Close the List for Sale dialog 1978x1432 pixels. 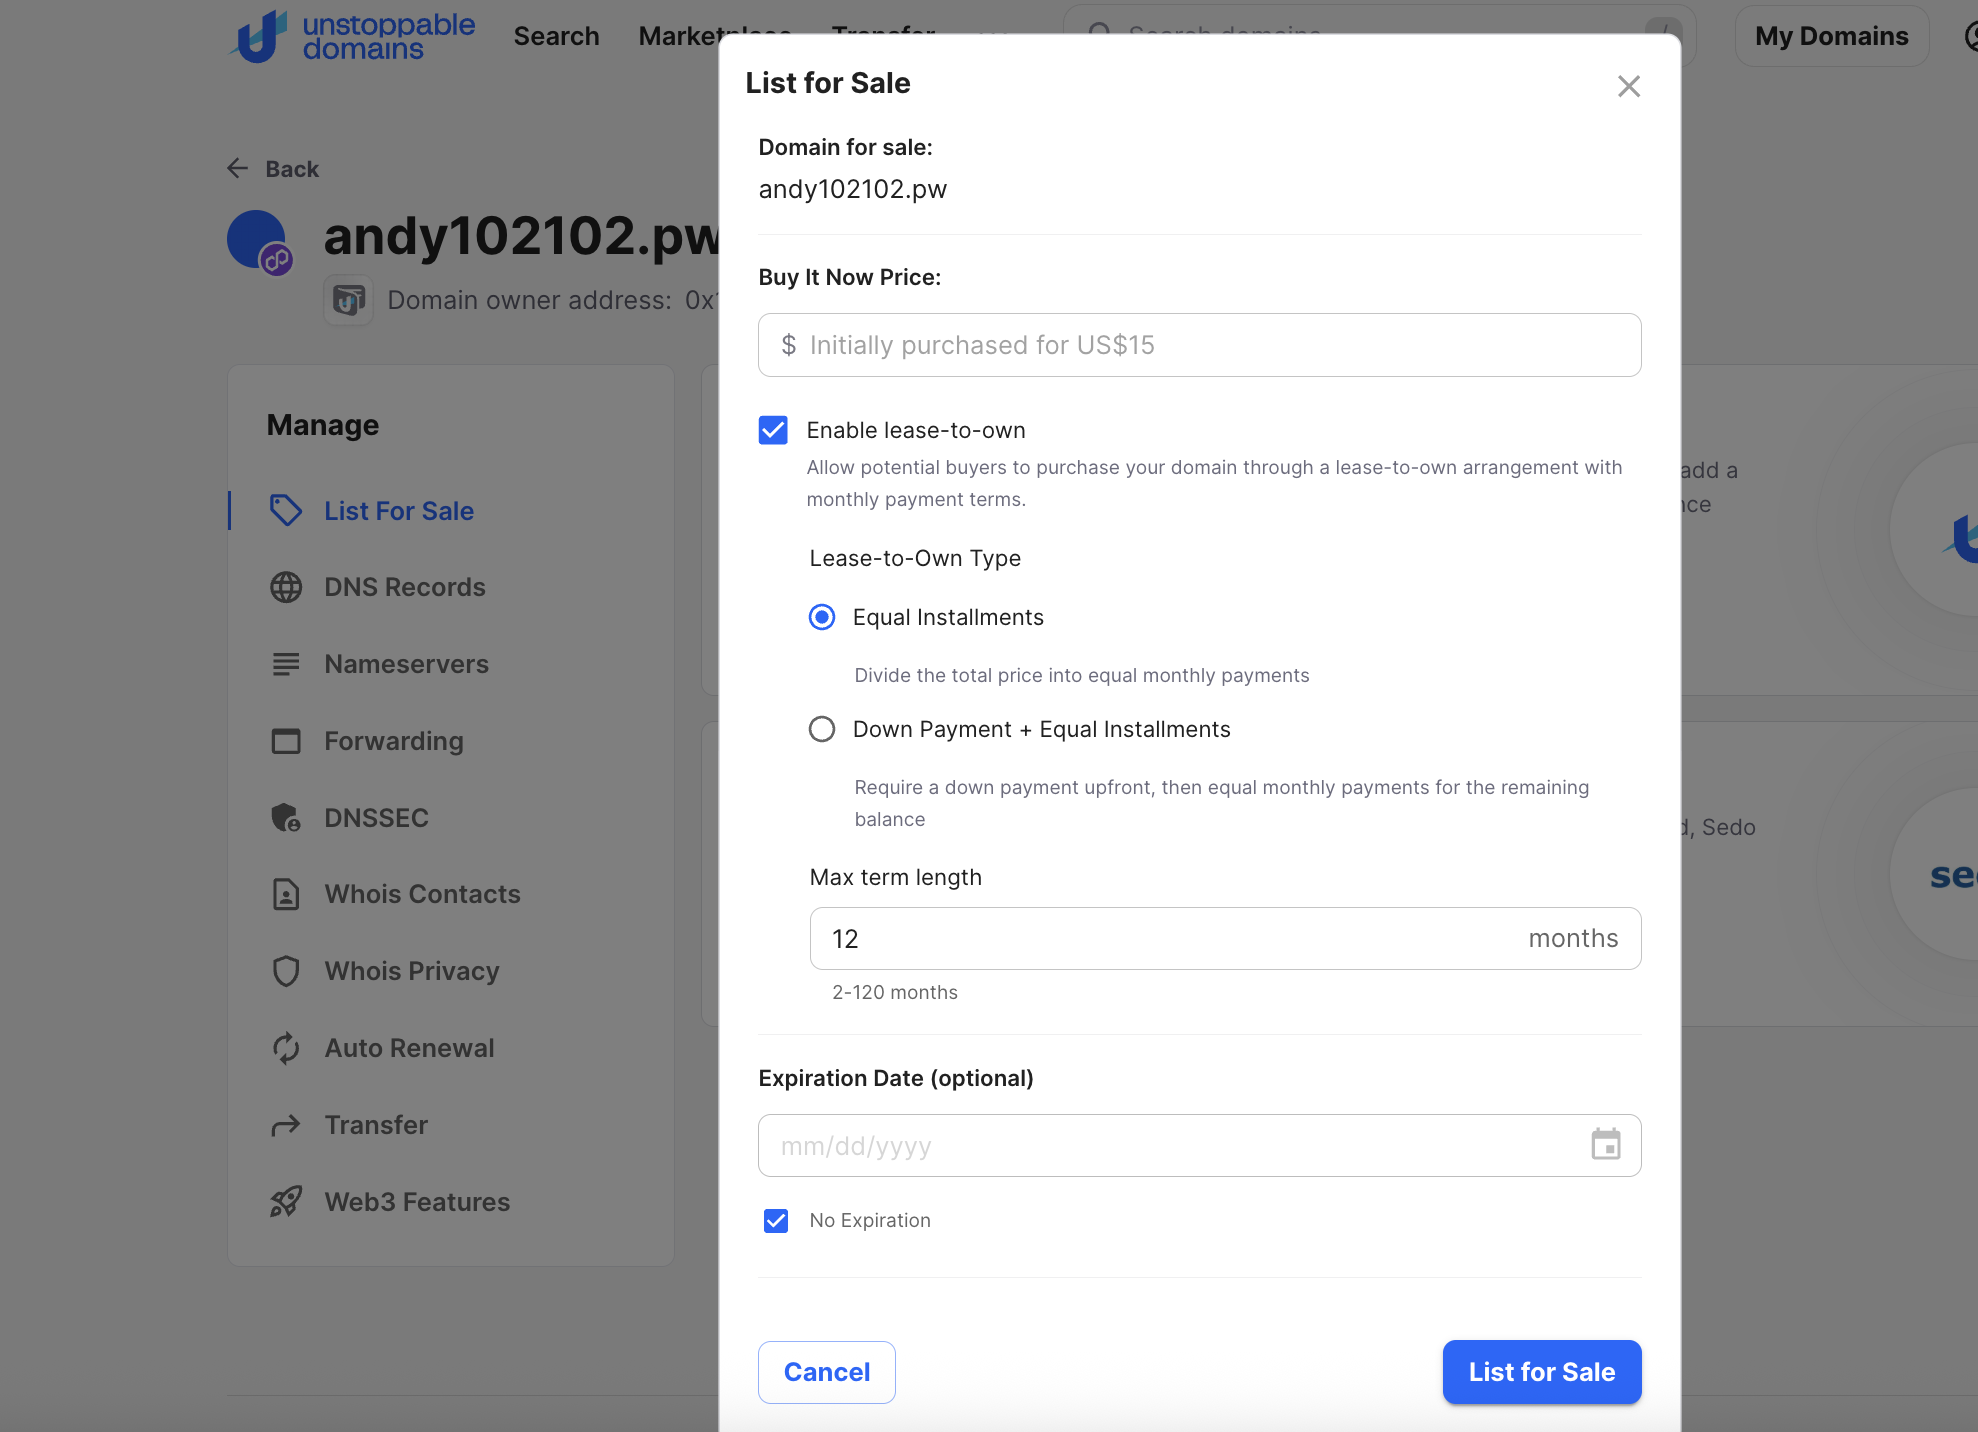coord(1628,86)
